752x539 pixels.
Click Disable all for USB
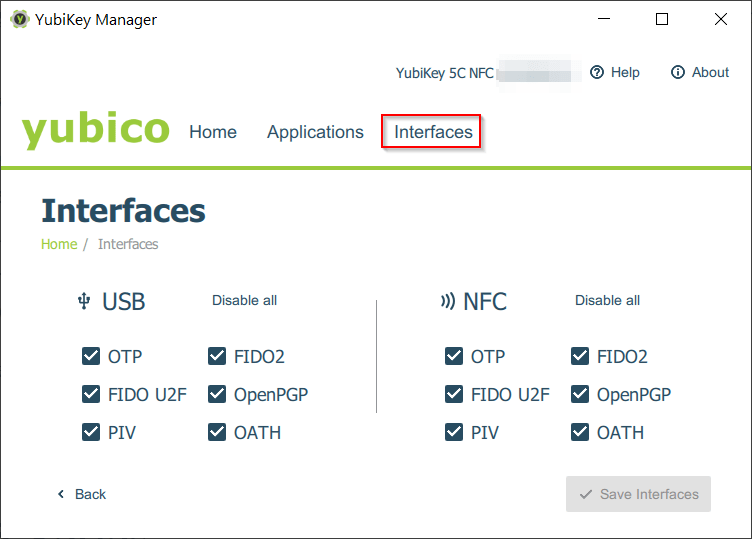tap(244, 300)
